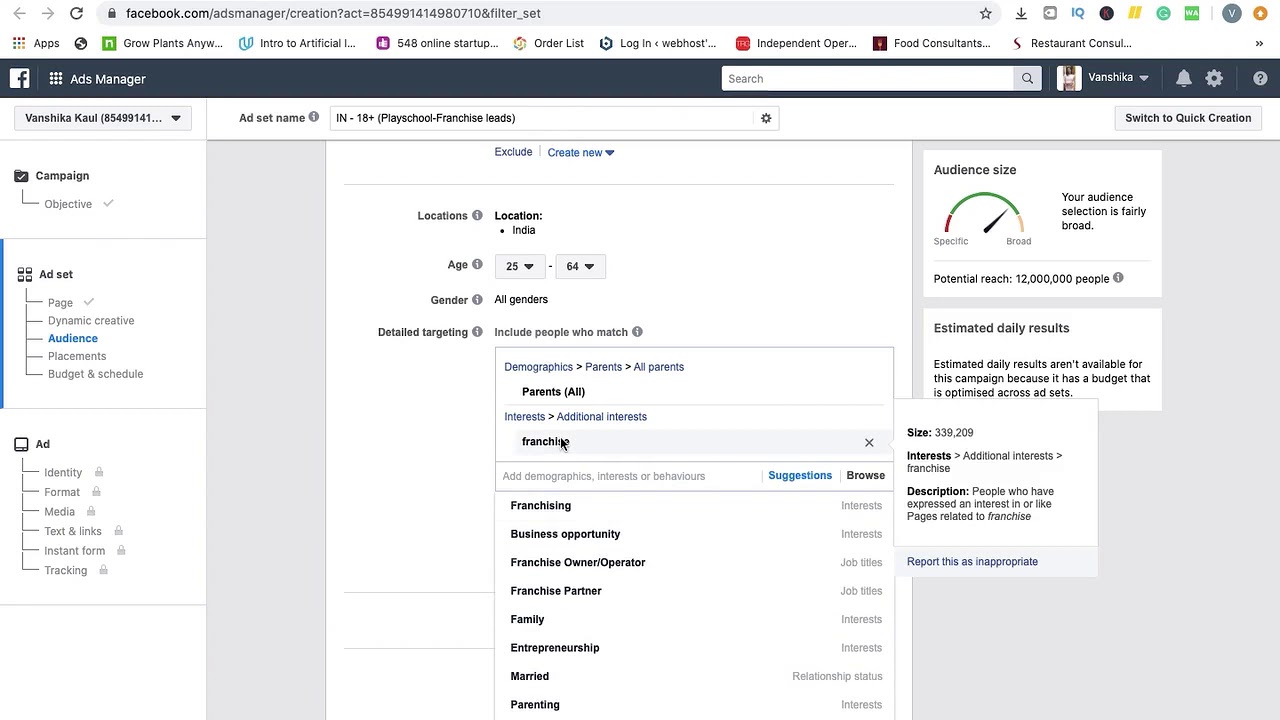Viewport: 1280px width, 720px height.
Task: Click info icon next to Gender
Action: 477,299
